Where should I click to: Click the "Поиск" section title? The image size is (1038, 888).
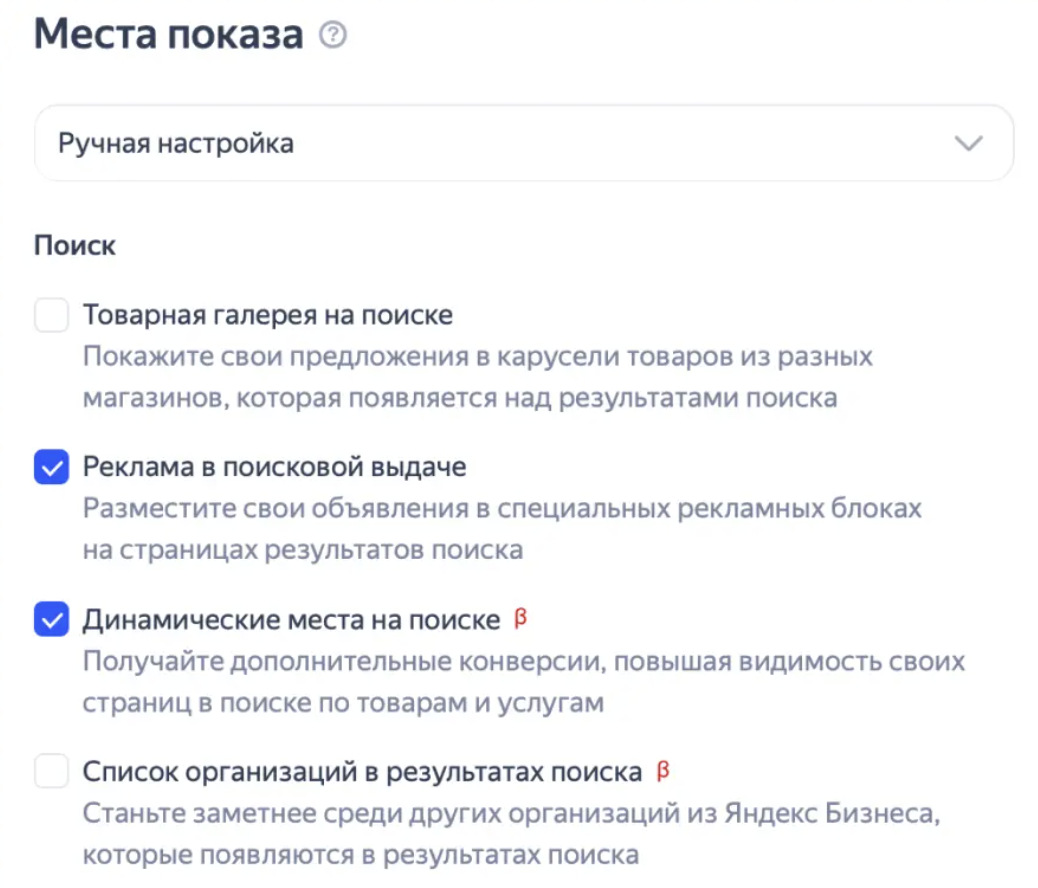[x=75, y=245]
